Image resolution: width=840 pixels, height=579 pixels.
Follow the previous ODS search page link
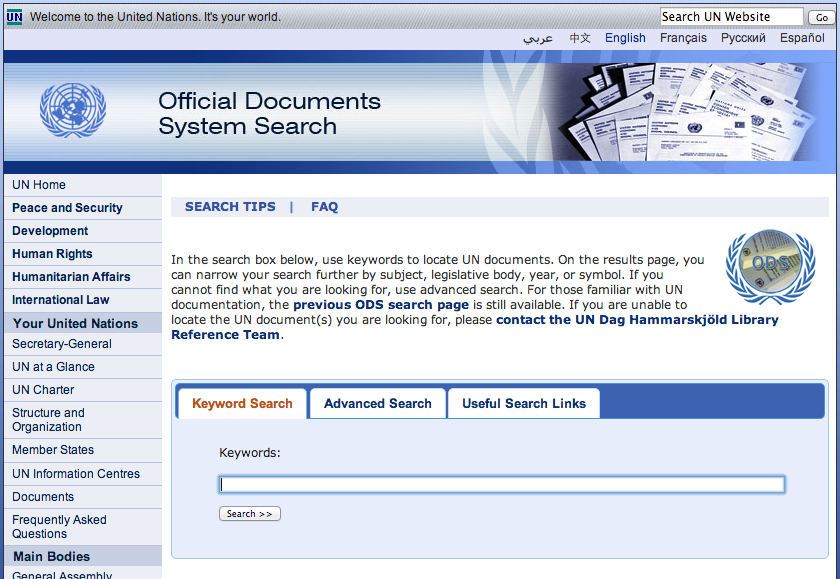[381, 305]
